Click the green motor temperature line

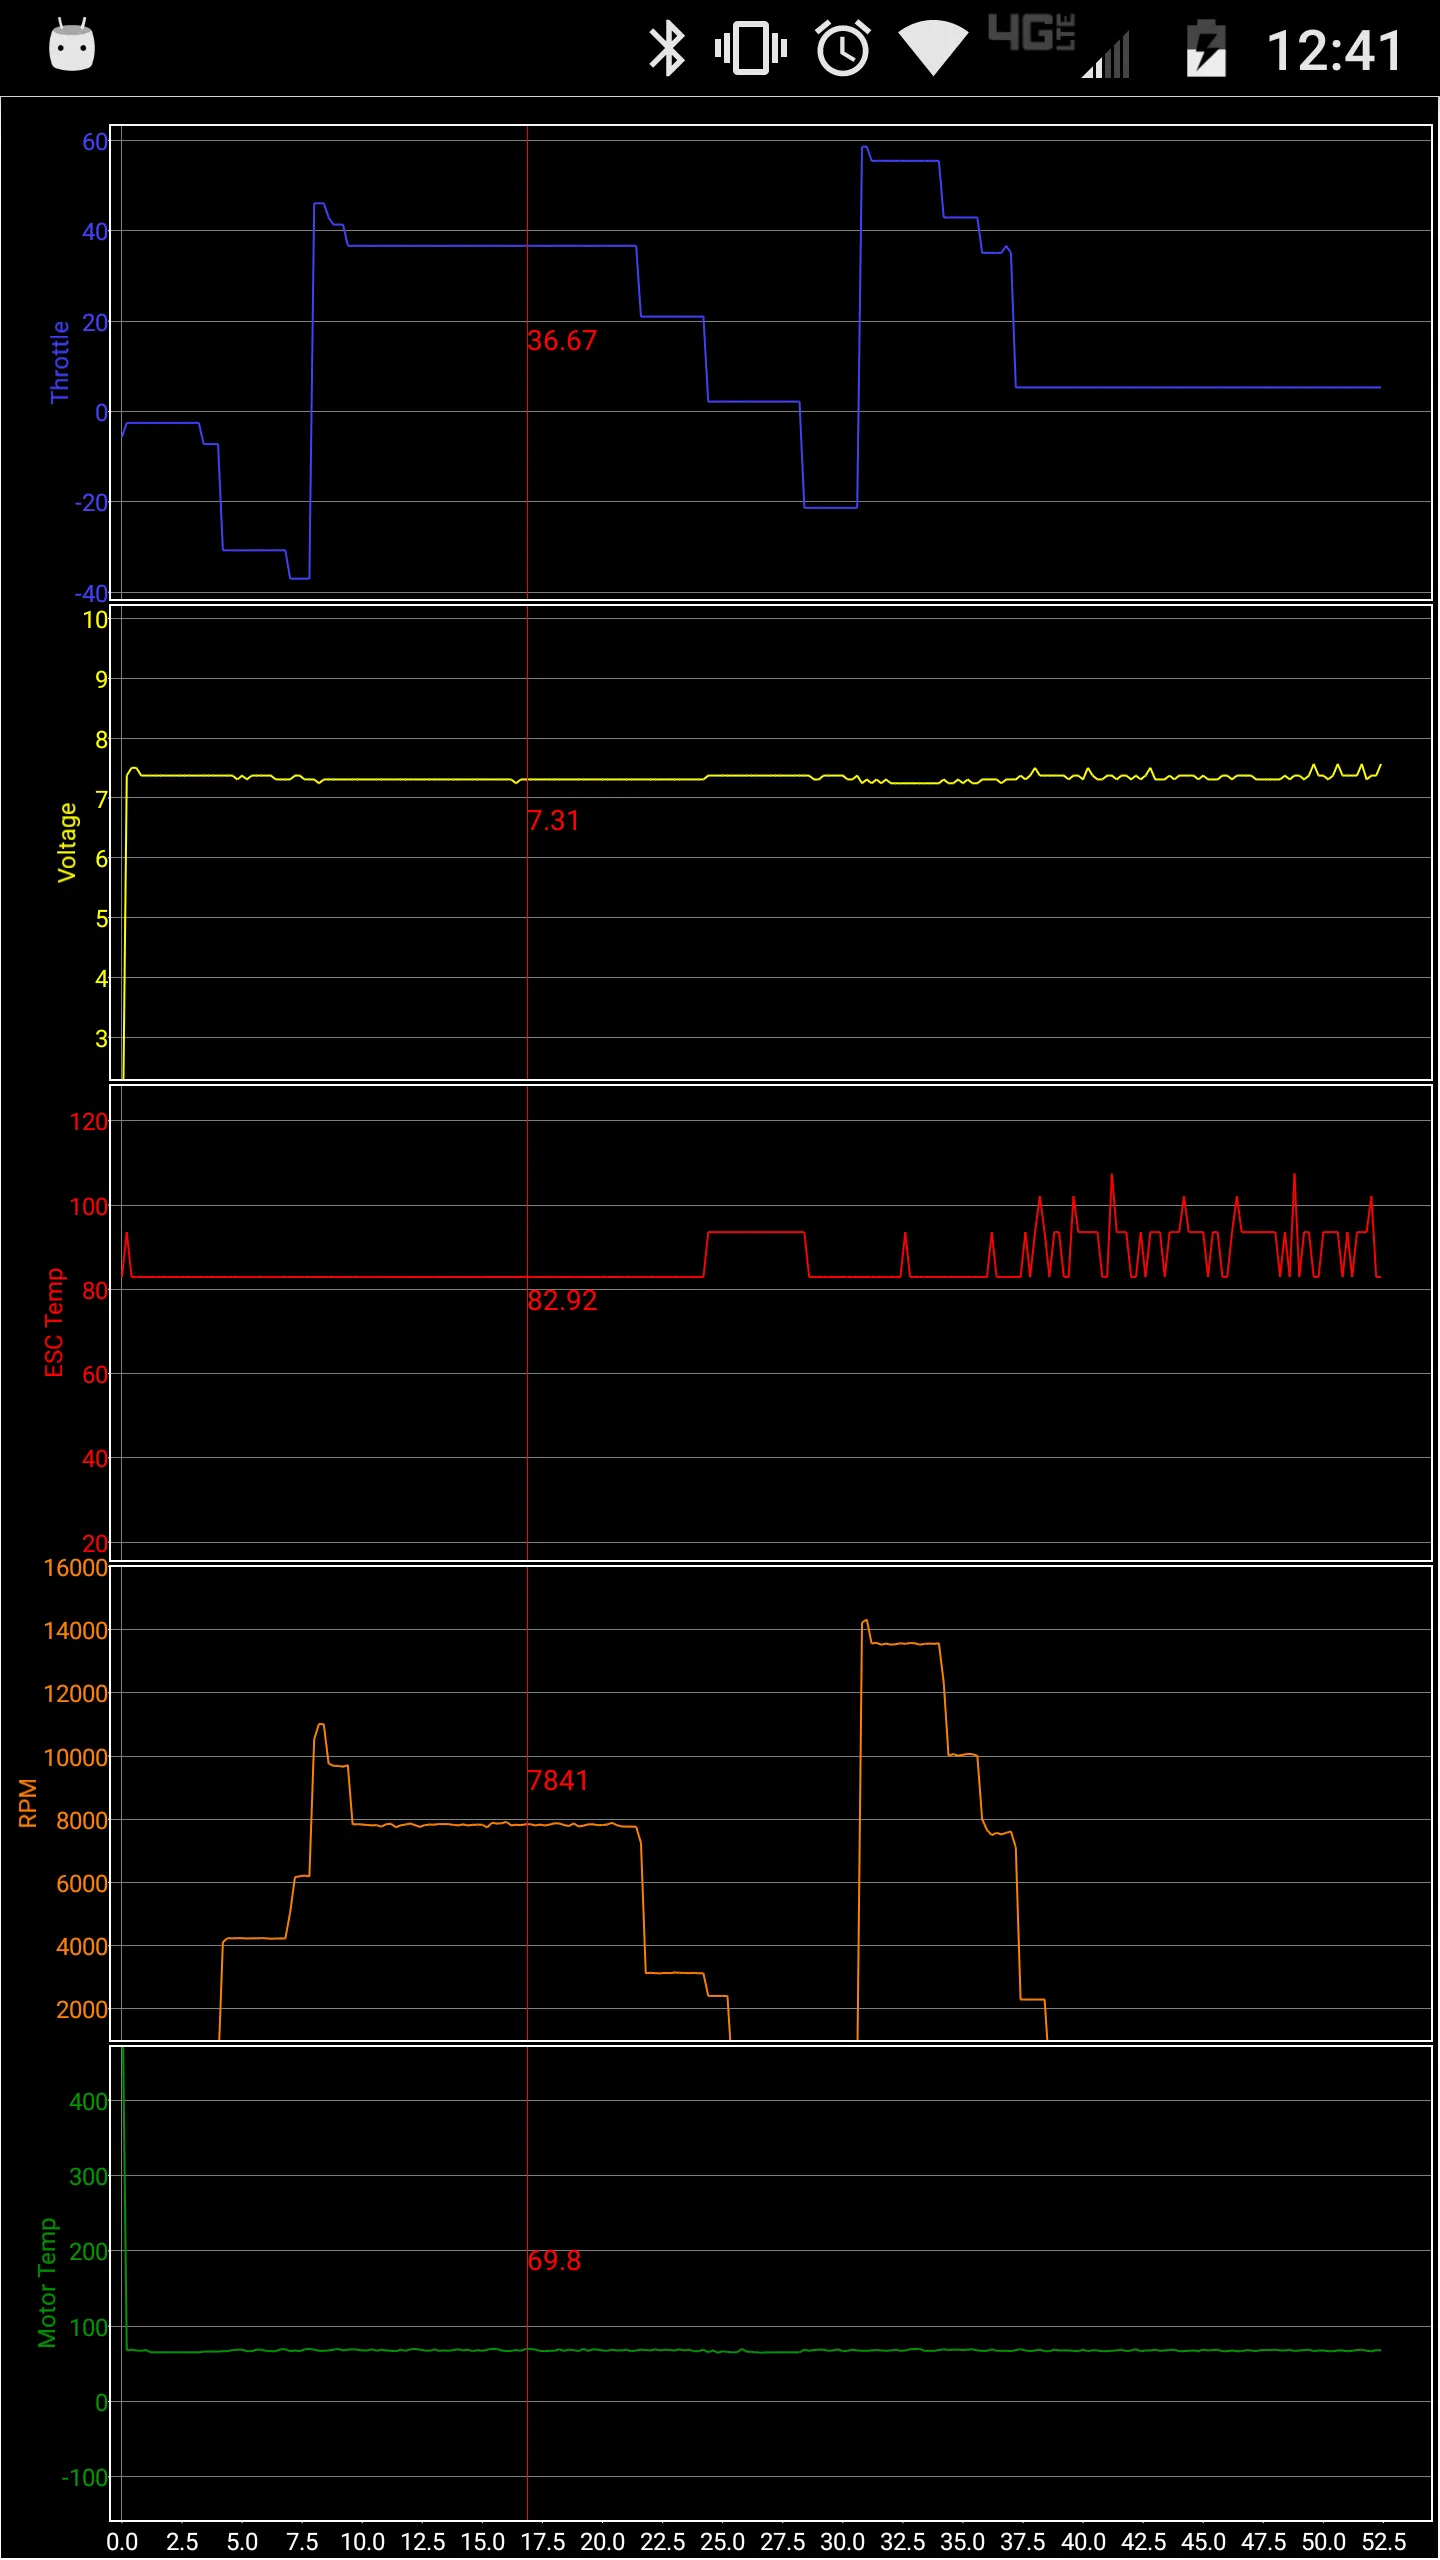point(750,2350)
